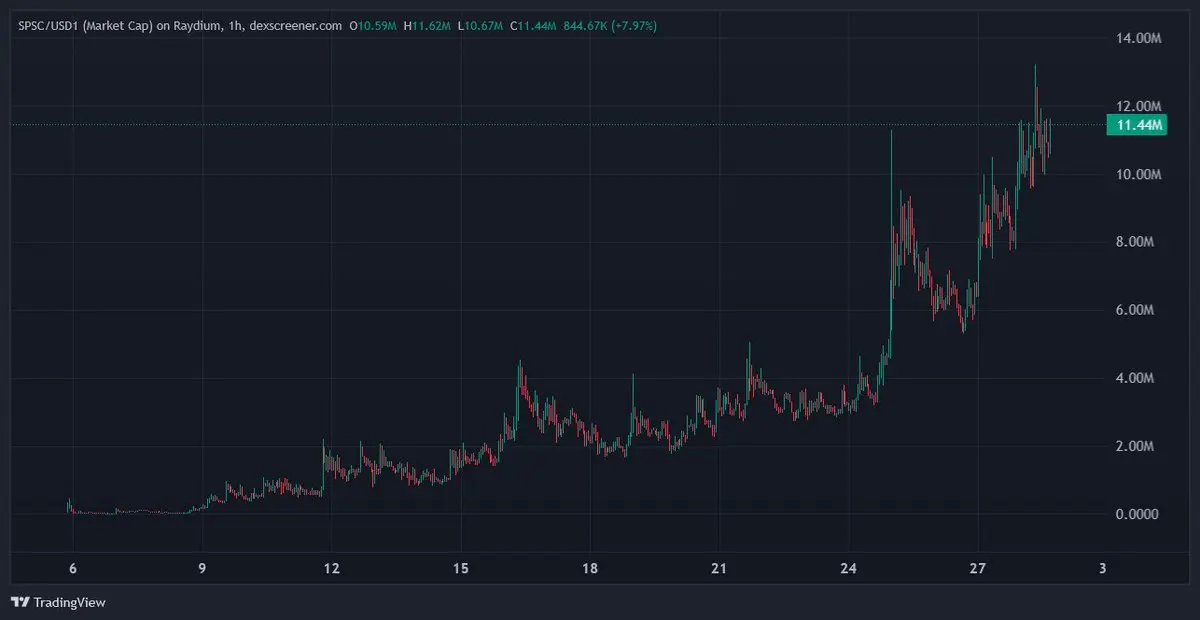The width and height of the screenshot is (1200, 620).
Task: Open the TradingView logo link
Action: point(58,602)
